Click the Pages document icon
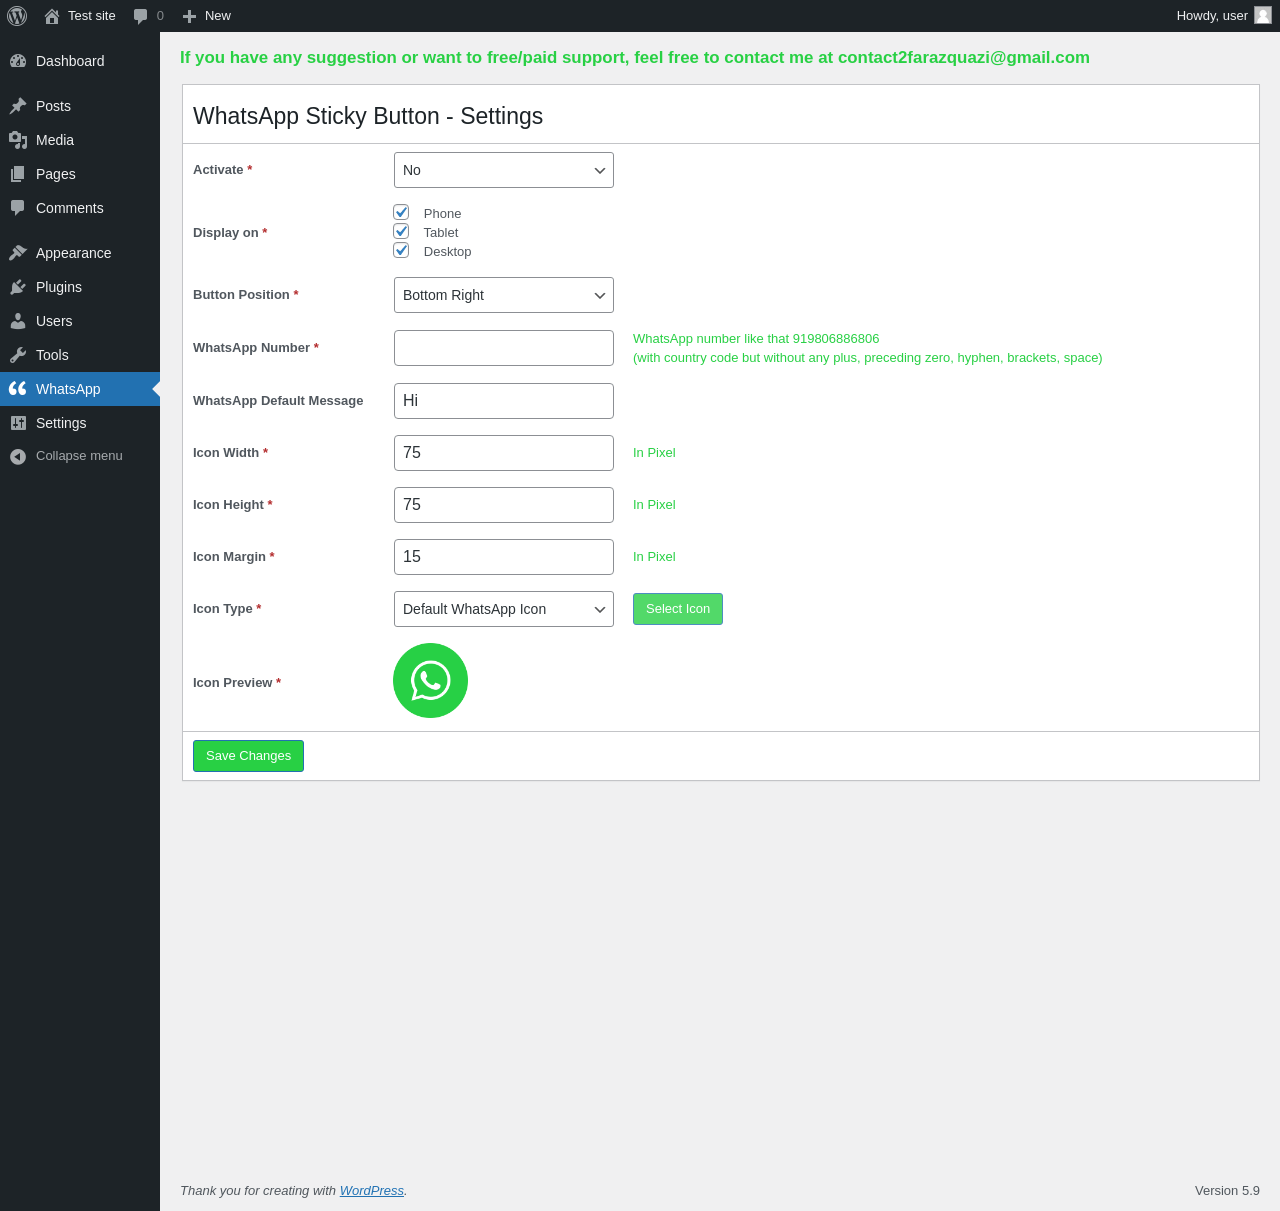Viewport: 1280px width, 1211px height. coord(18,174)
